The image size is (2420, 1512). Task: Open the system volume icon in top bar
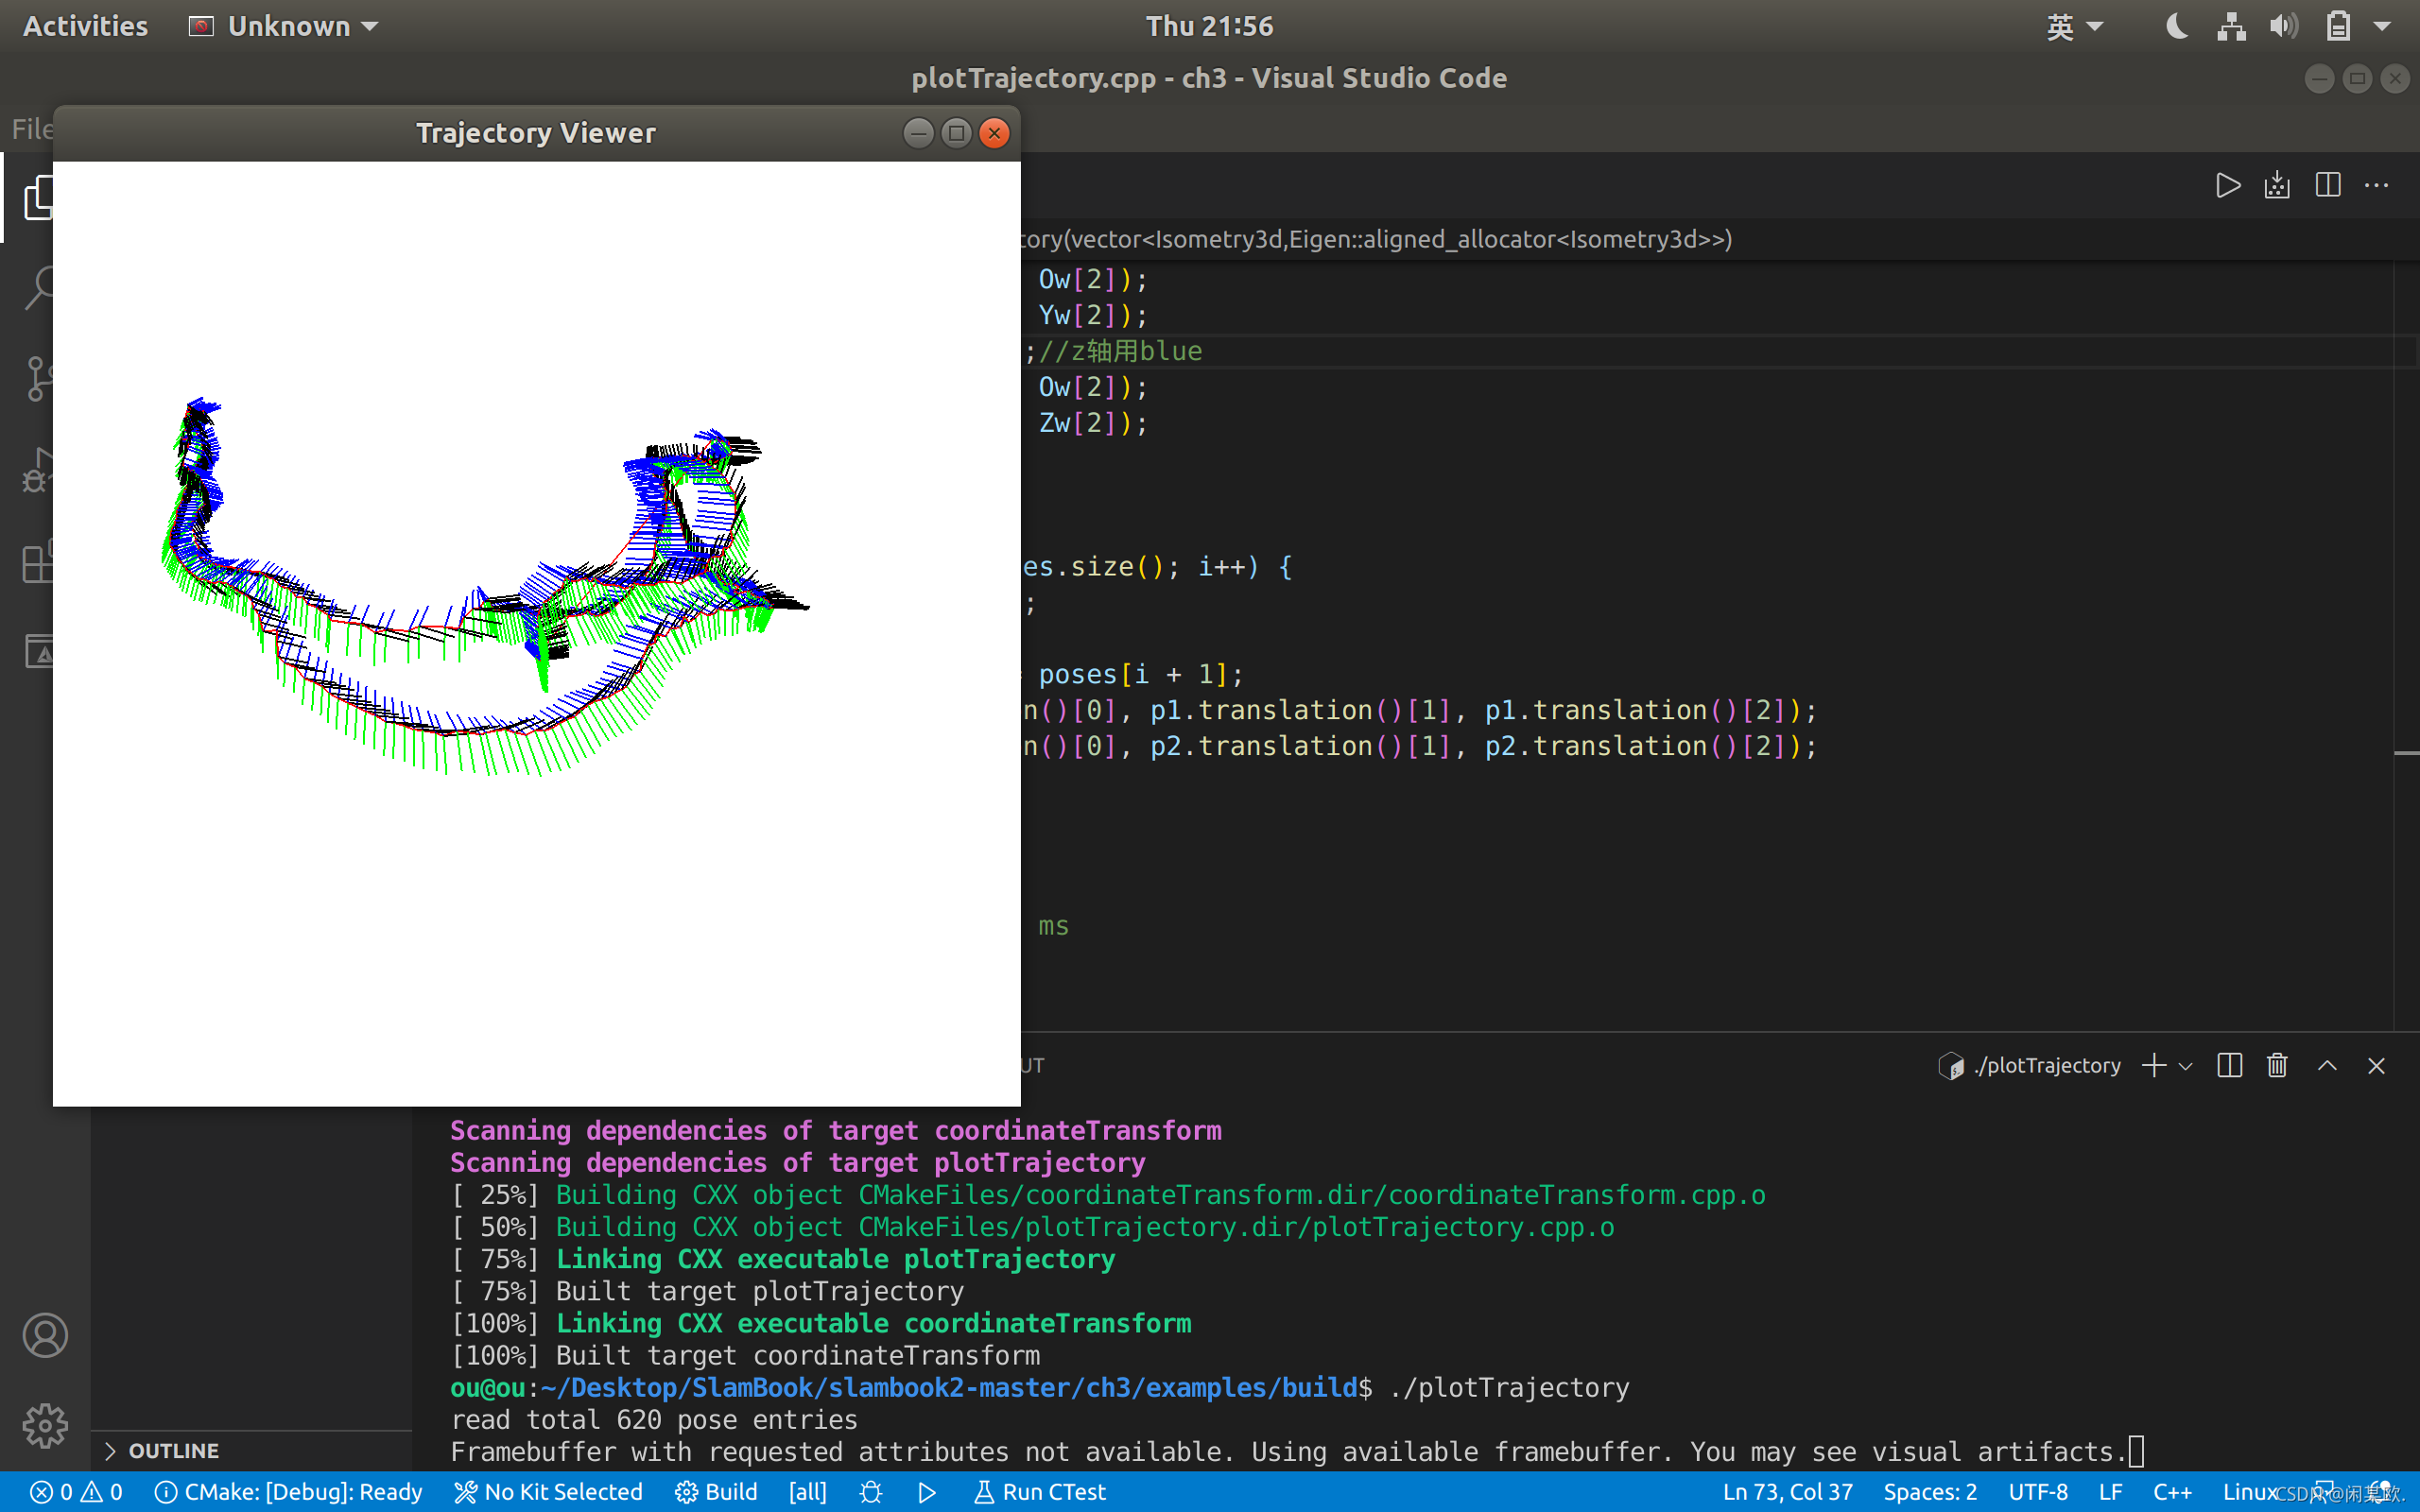[x=2283, y=26]
